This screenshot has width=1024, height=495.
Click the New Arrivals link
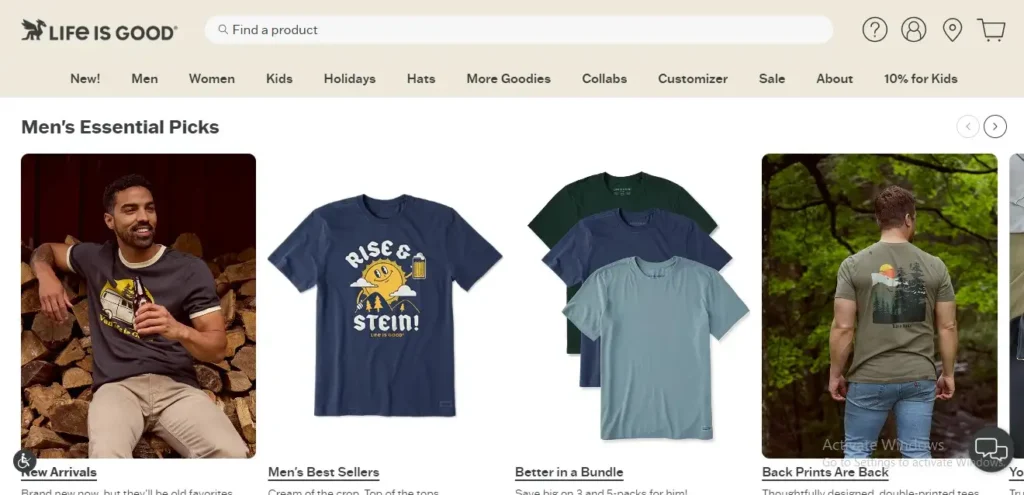tap(60, 472)
